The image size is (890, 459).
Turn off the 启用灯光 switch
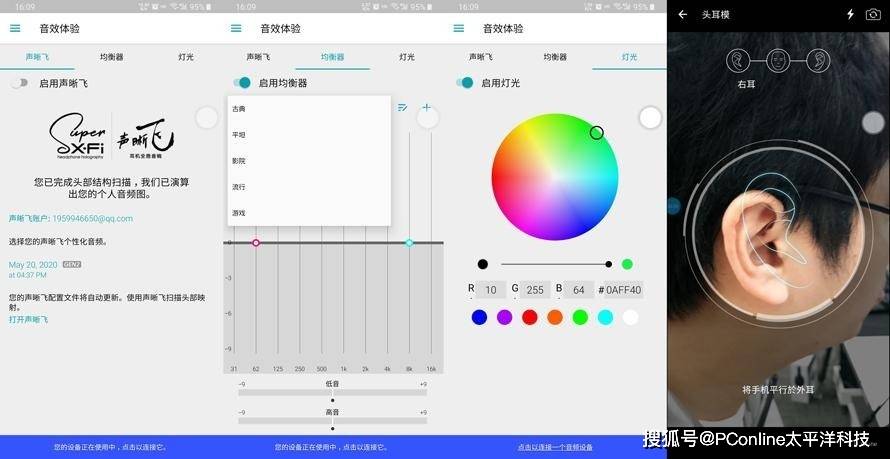tap(465, 83)
